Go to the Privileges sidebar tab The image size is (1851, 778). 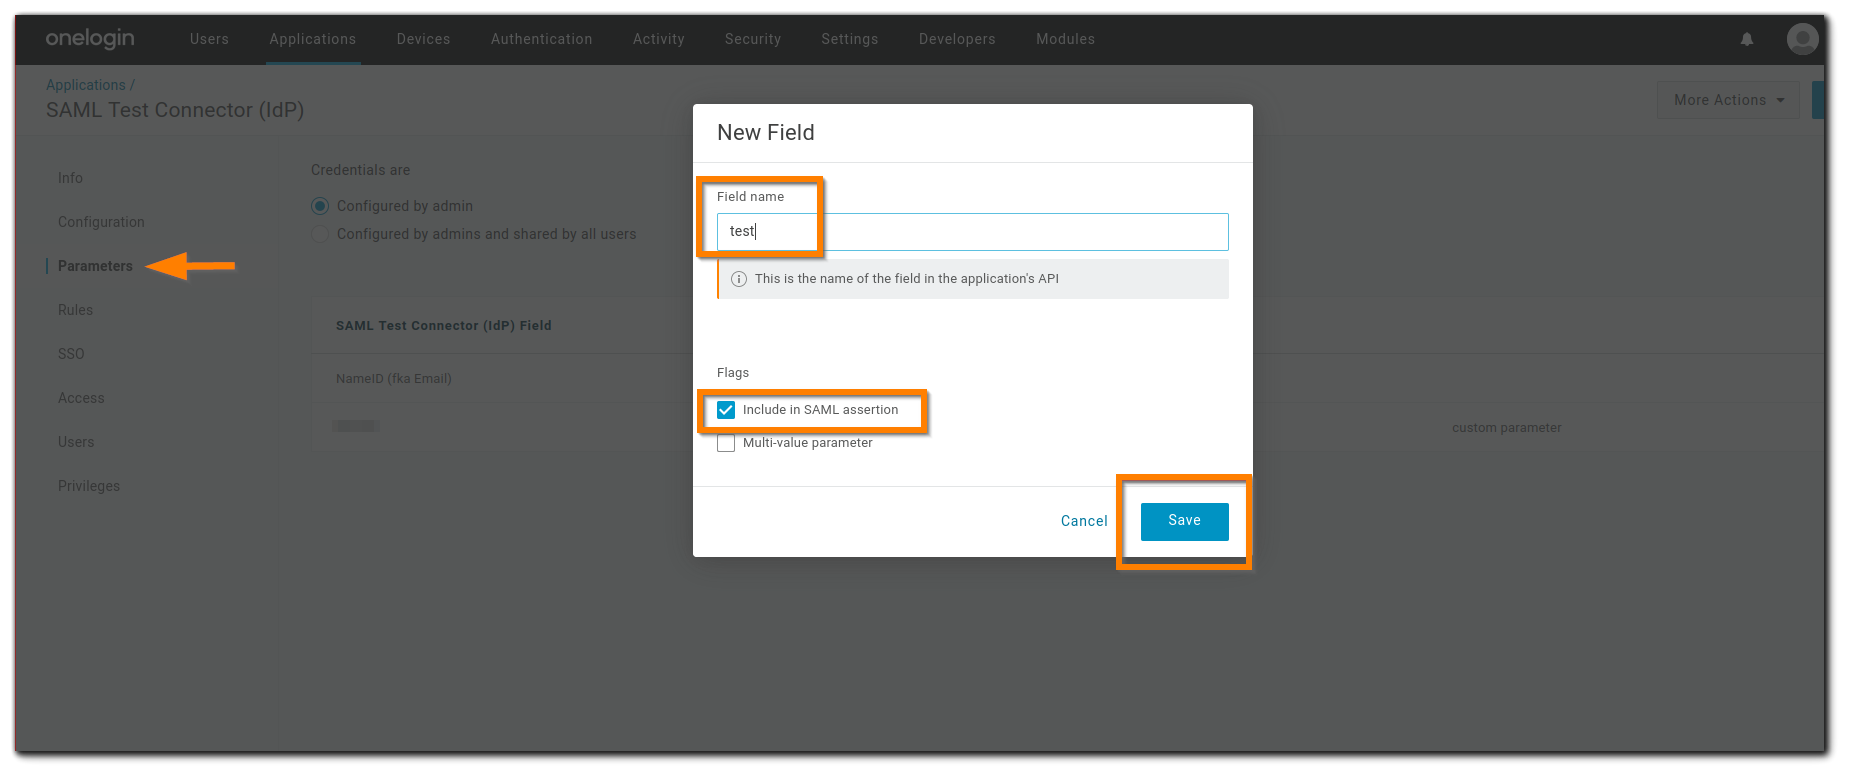coord(89,486)
